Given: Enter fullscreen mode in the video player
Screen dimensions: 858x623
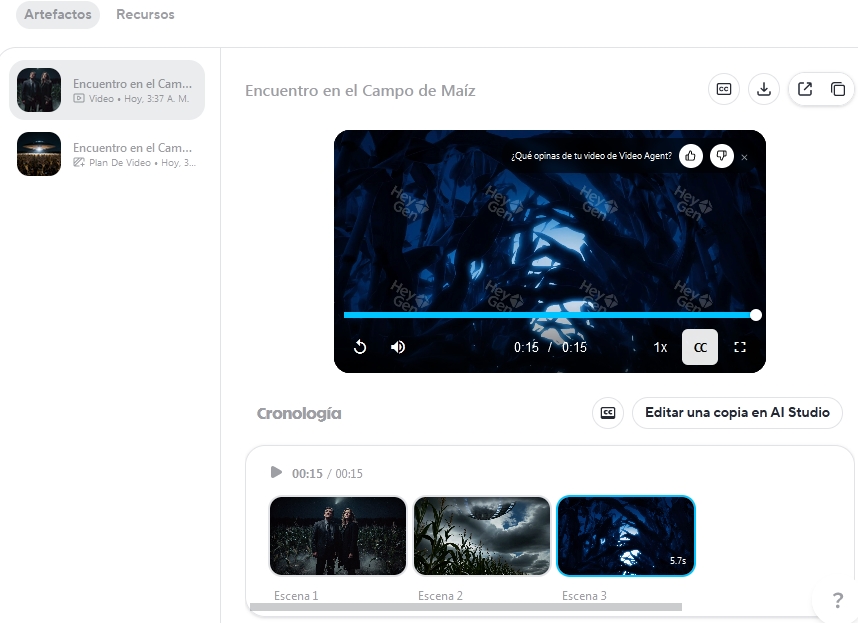Looking at the screenshot, I should coord(740,347).
